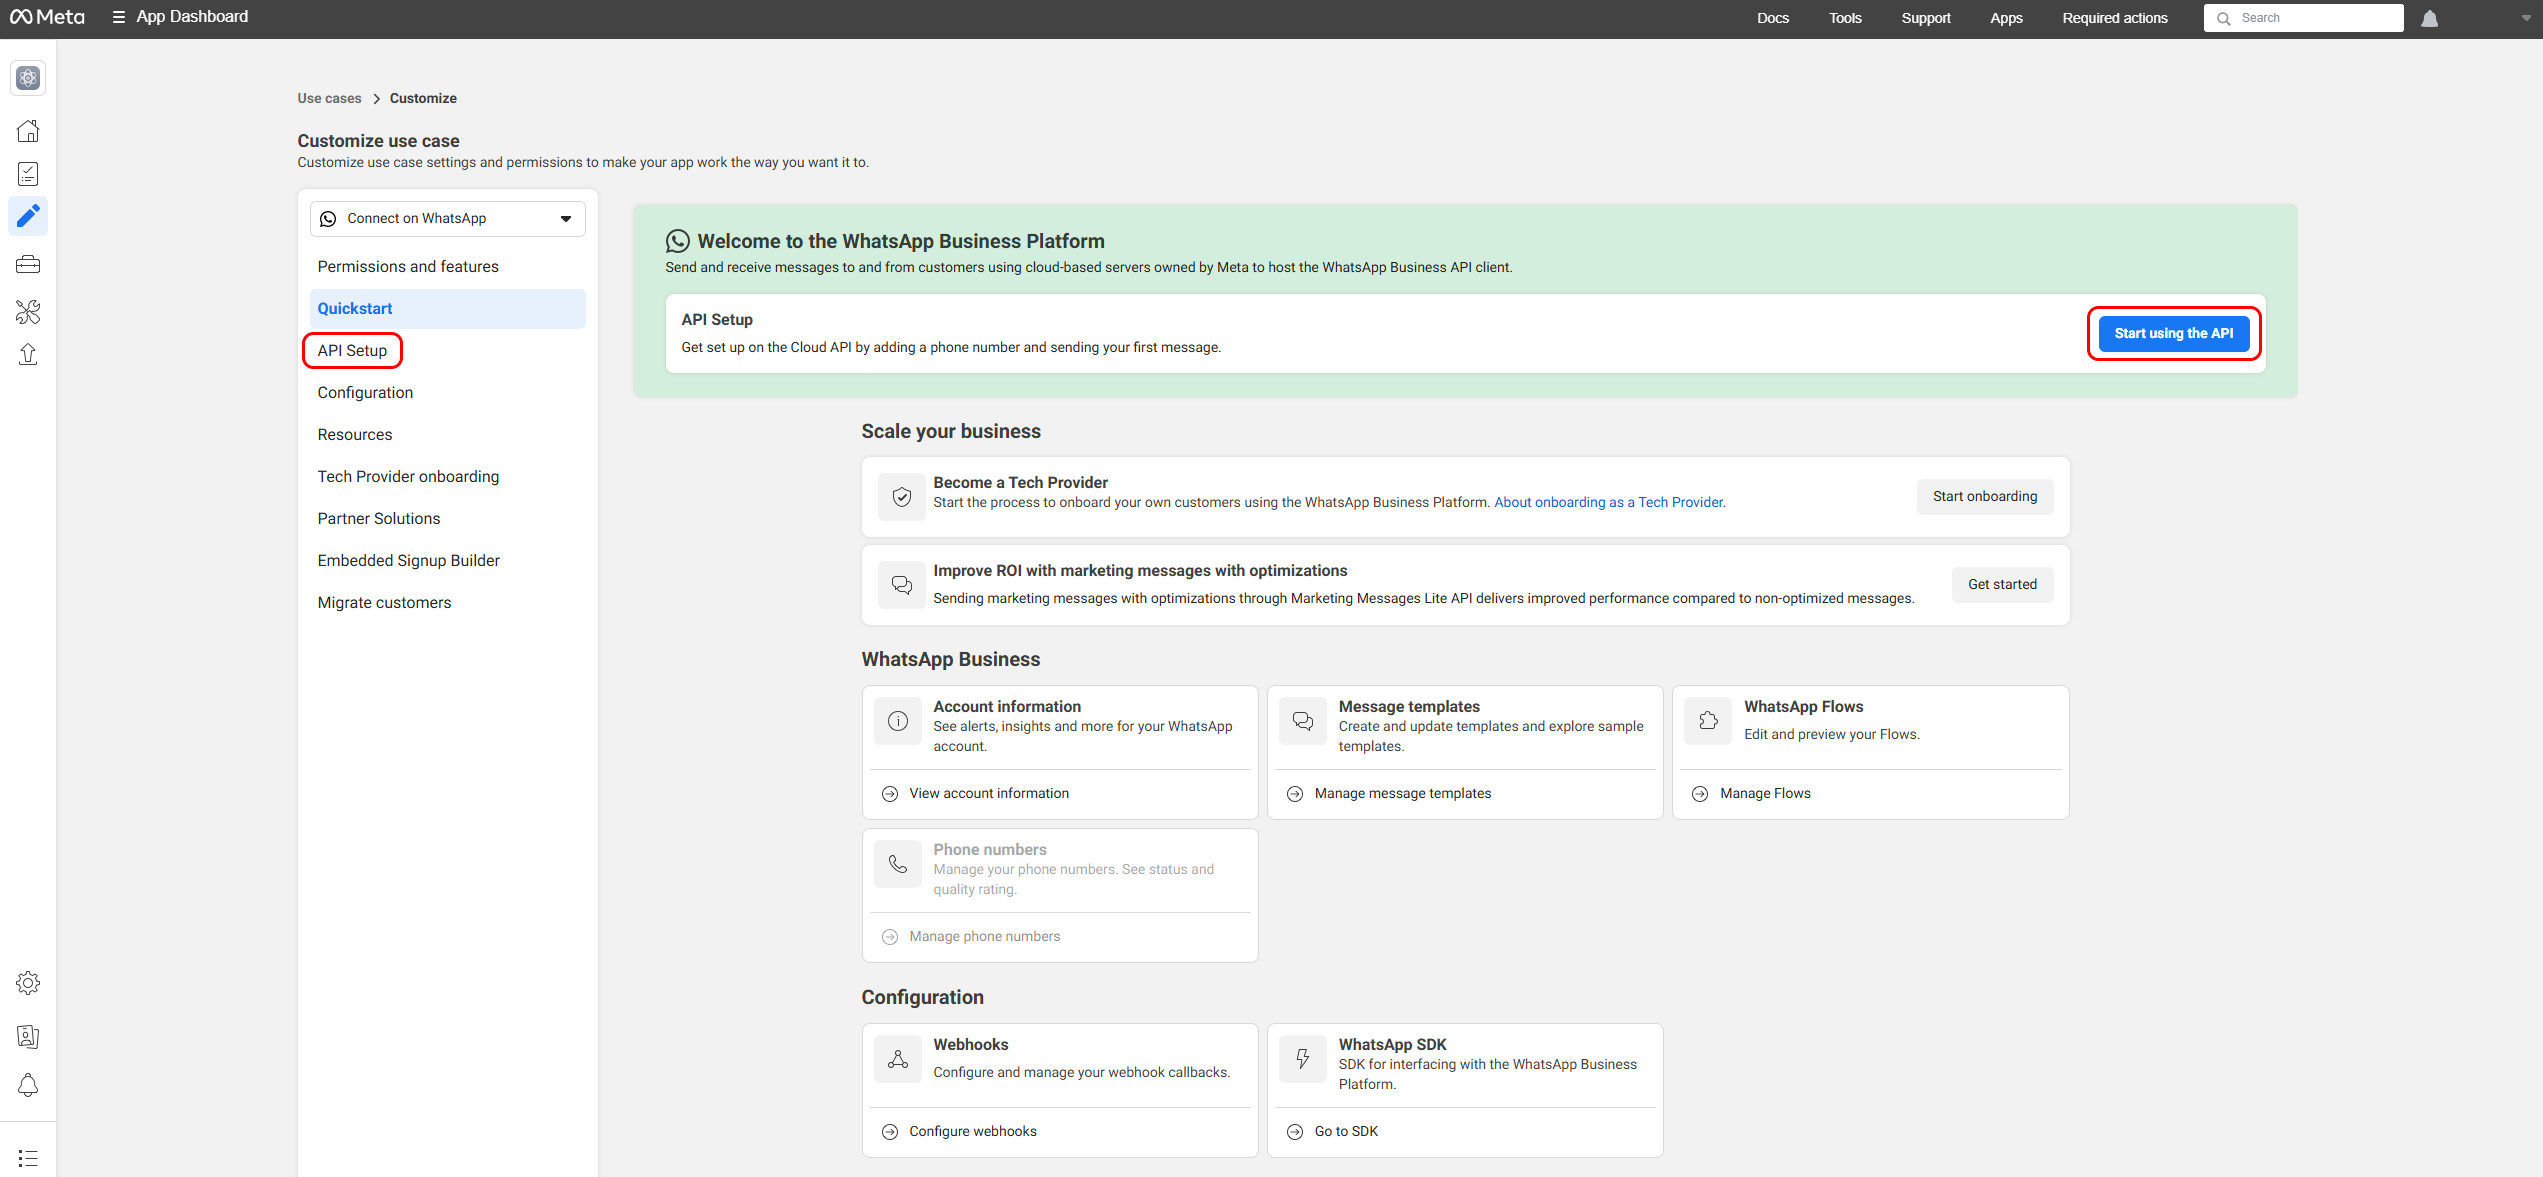Viewport: 2543px width, 1177px height.
Task: Open the briefcase icon in sidebar
Action: click(x=28, y=264)
